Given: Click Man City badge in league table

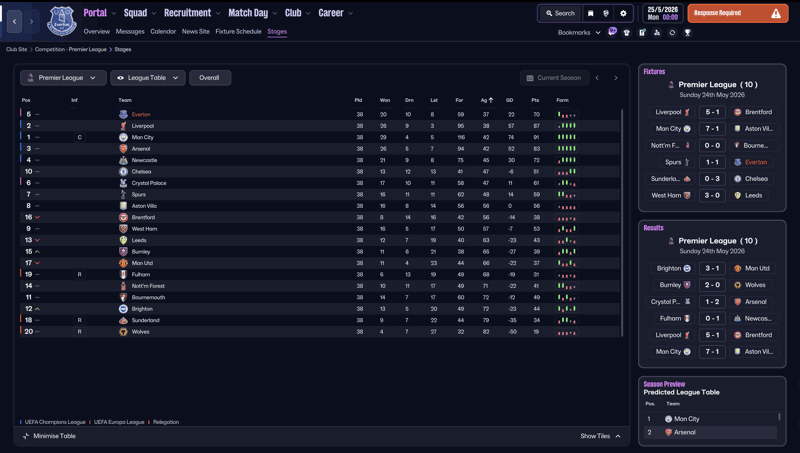Looking at the screenshot, I should (123, 137).
